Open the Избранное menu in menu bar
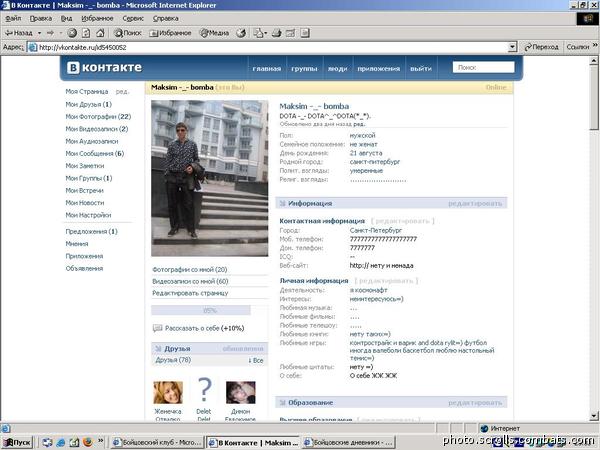Image resolution: width=600 pixels, height=450 pixels. tap(97, 18)
